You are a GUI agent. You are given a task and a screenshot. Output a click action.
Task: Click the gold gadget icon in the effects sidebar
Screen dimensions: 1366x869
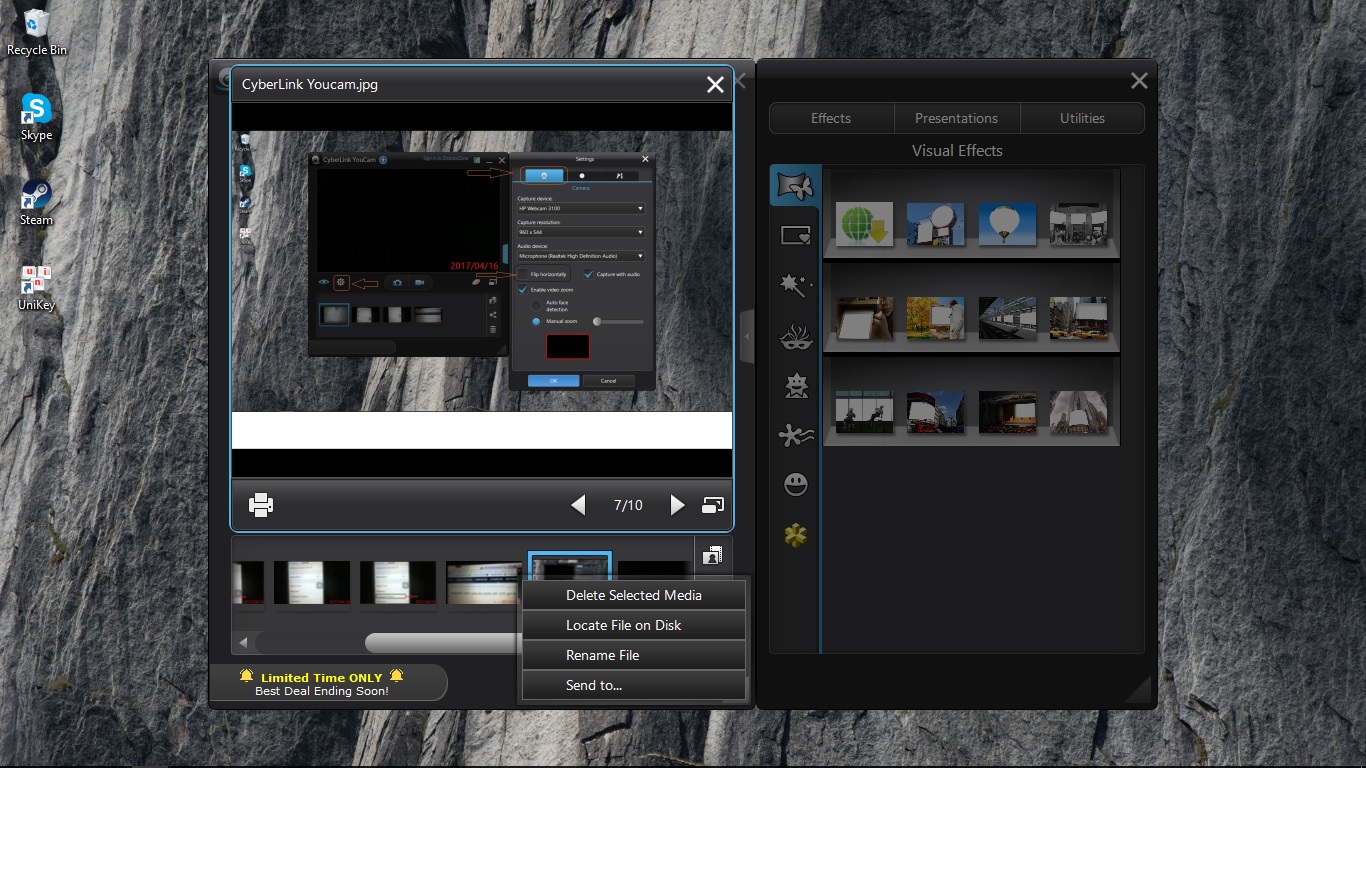[796, 535]
